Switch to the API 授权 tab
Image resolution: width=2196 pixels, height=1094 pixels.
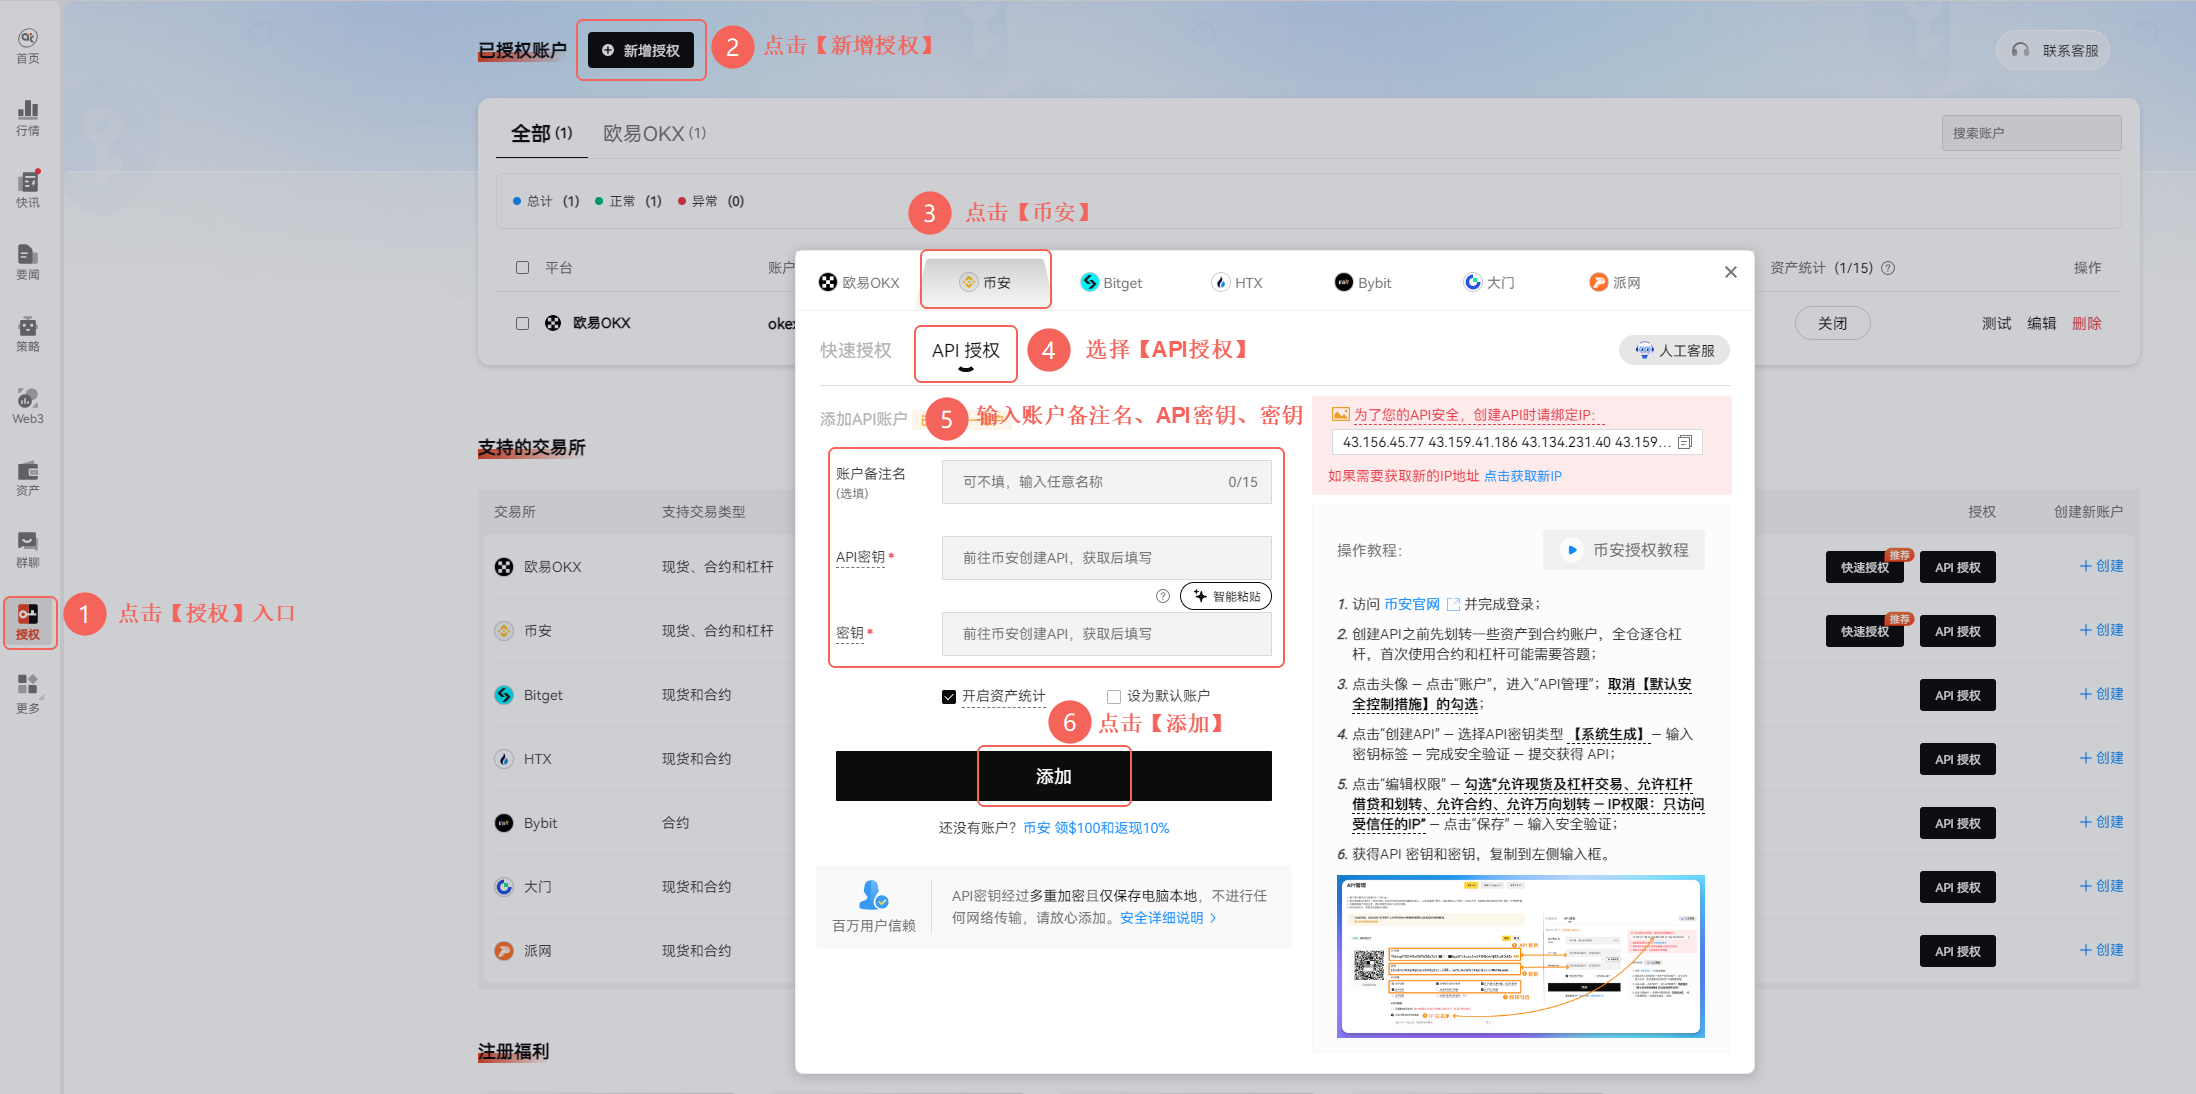tap(966, 351)
